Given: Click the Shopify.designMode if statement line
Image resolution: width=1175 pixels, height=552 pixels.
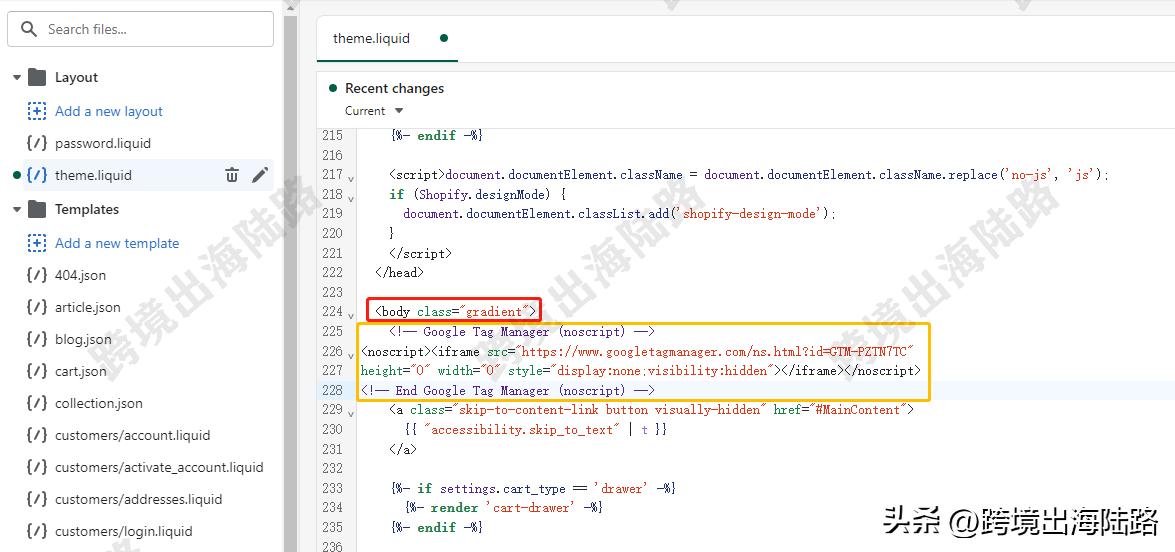Looking at the screenshot, I should pos(477,194).
